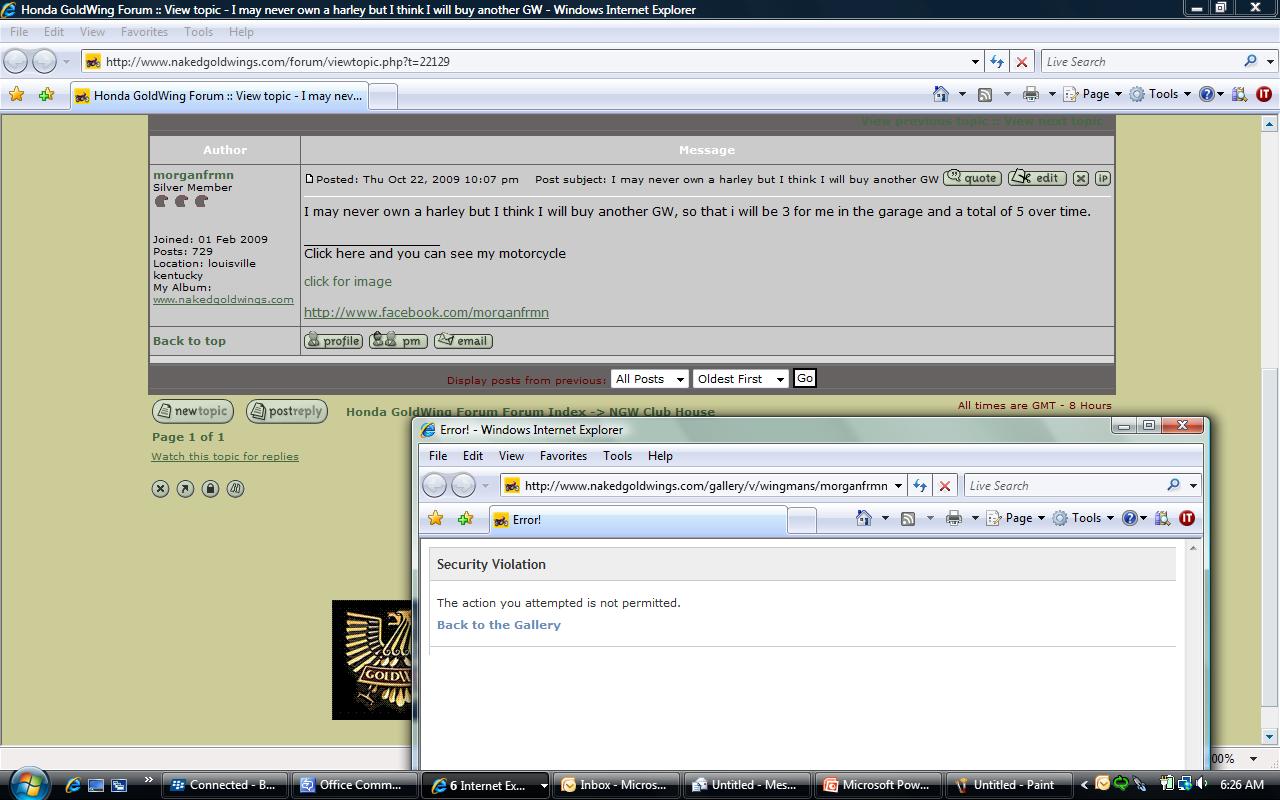Expand Page menu dropdown in main window

1118,94
